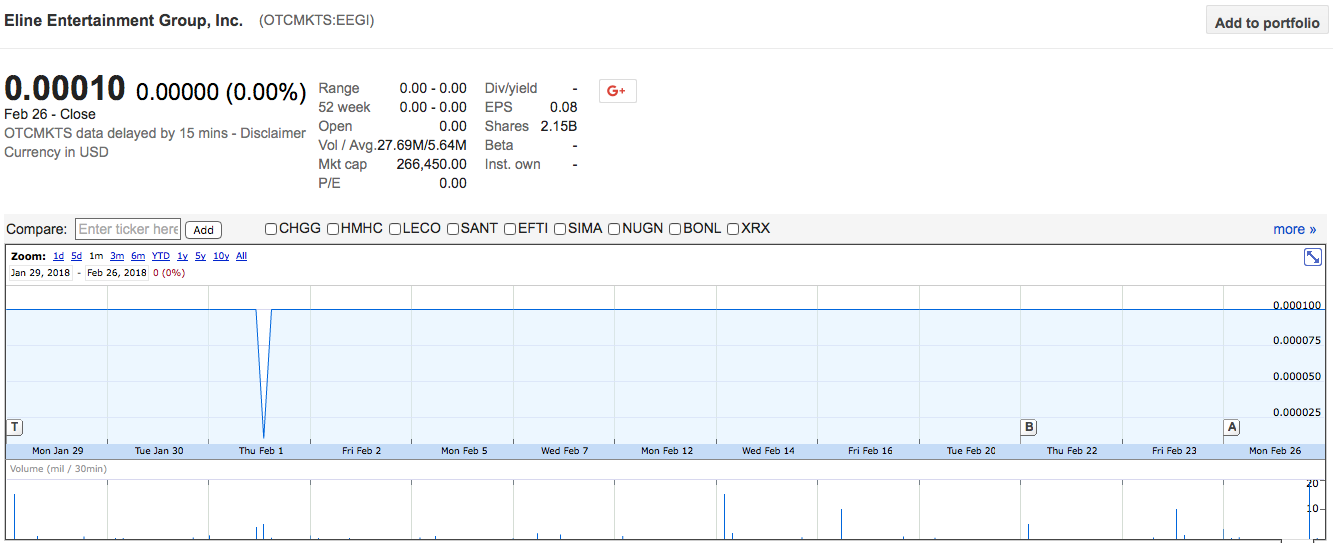Toggle the XRX comparison checkbox
This screenshot has width=1333, height=543.
(x=733, y=229)
